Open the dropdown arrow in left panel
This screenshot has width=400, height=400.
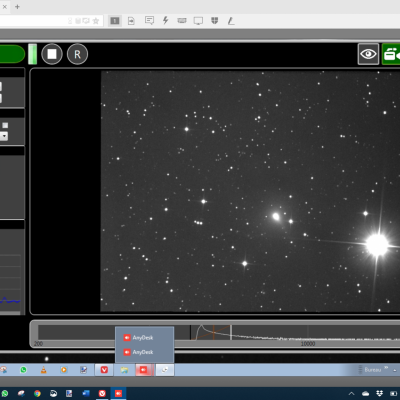(4, 136)
